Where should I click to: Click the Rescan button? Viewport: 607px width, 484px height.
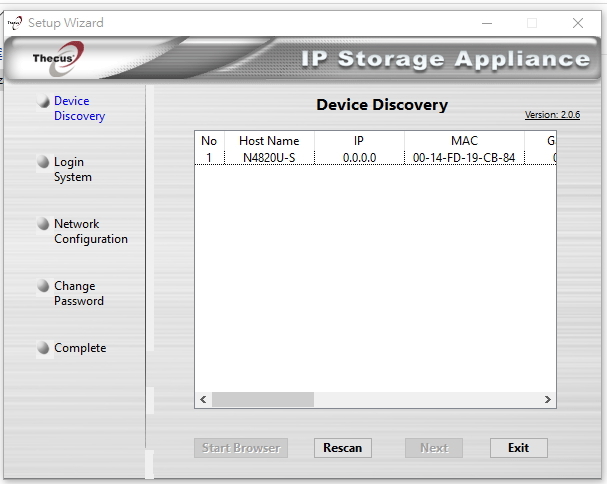[343, 448]
